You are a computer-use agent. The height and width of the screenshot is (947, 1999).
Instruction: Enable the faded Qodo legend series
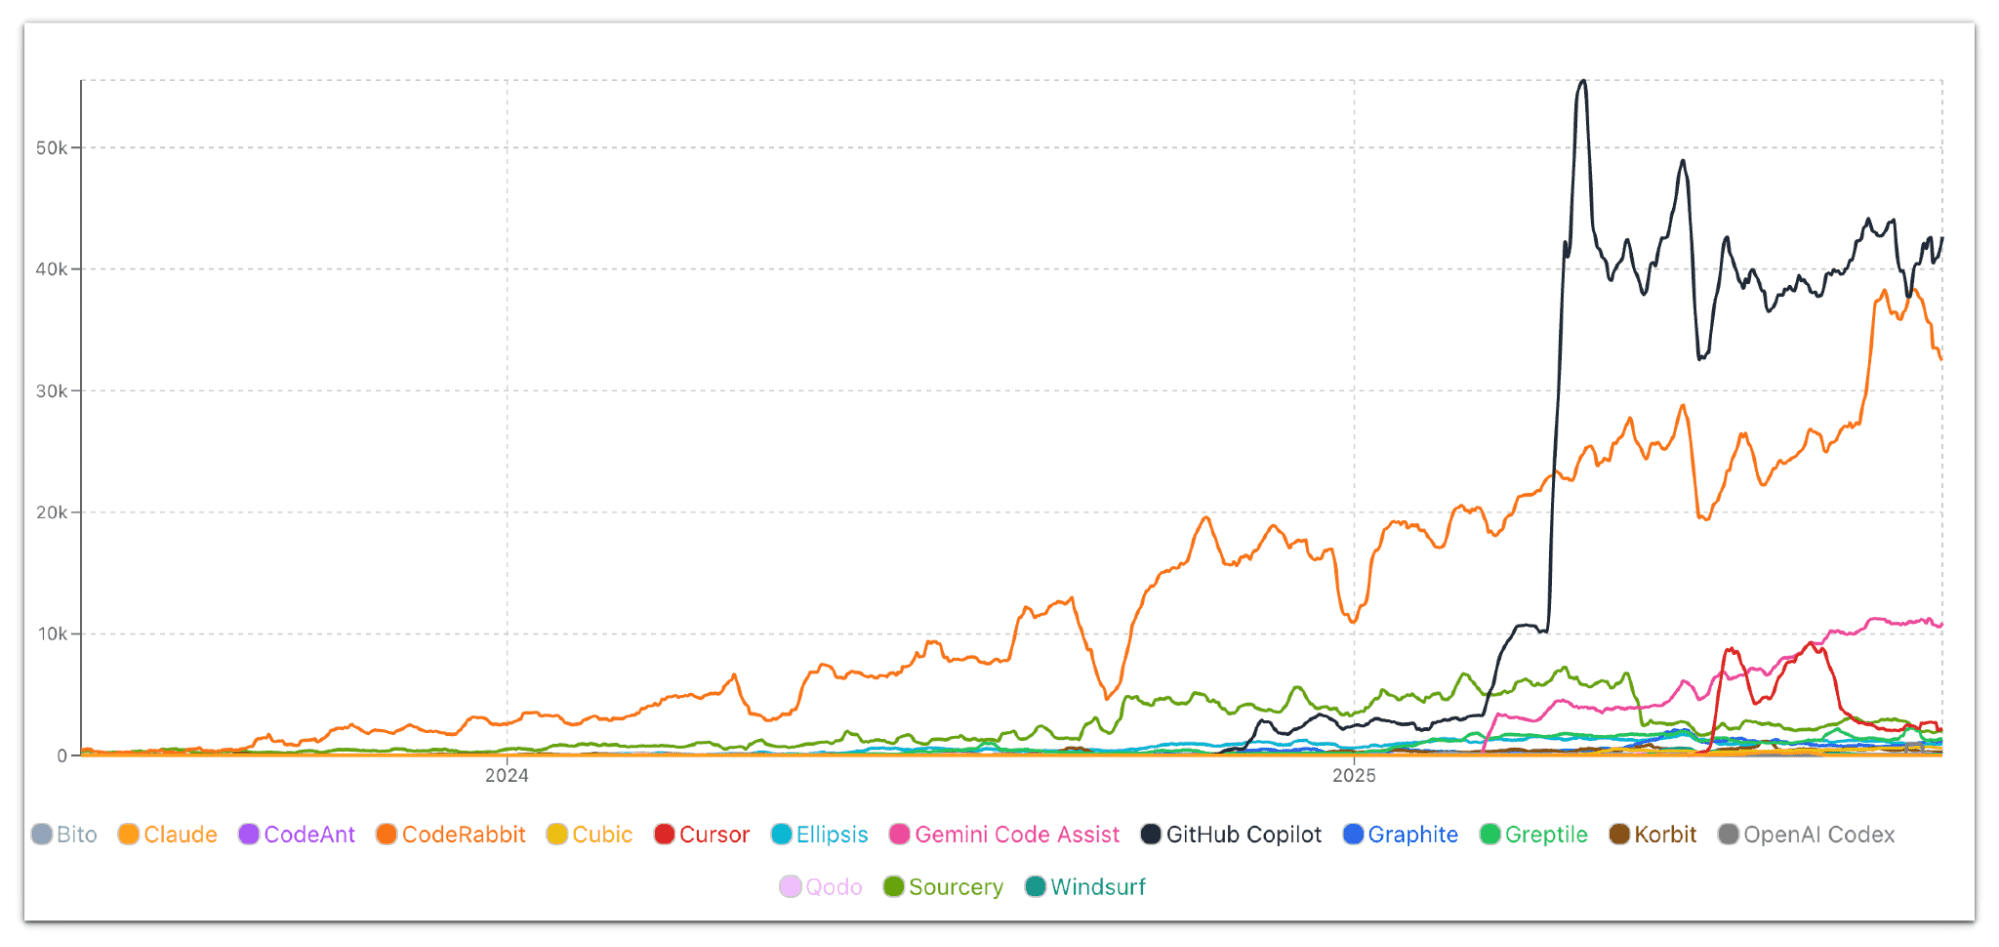coord(821,887)
